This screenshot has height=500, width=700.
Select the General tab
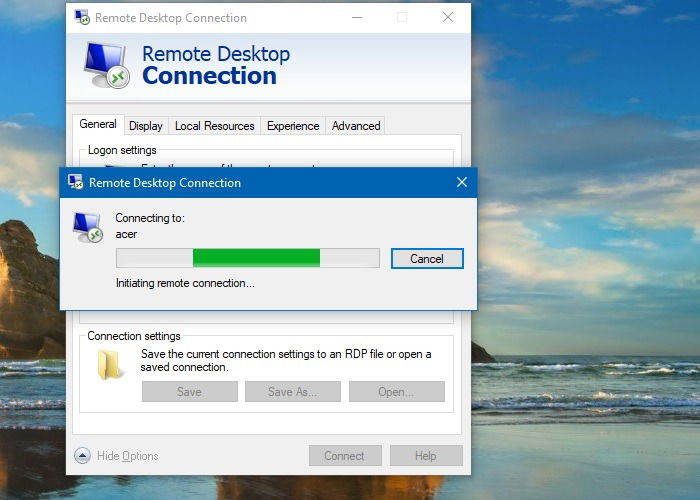(98, 124)
